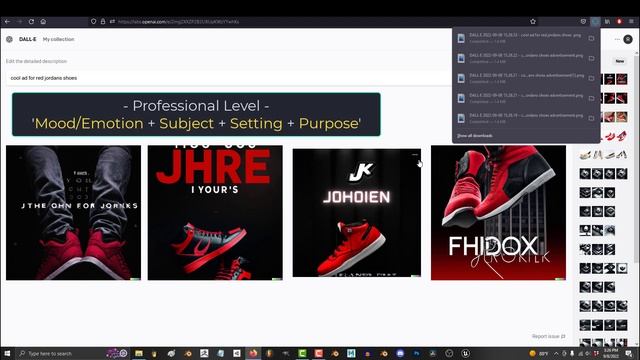
Task: Open the Firefox hamburger application menu
Action: coord(631,21)
